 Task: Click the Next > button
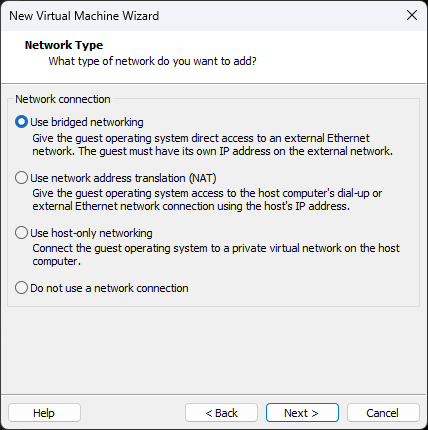pyautogui.click(x=302, y=413)
